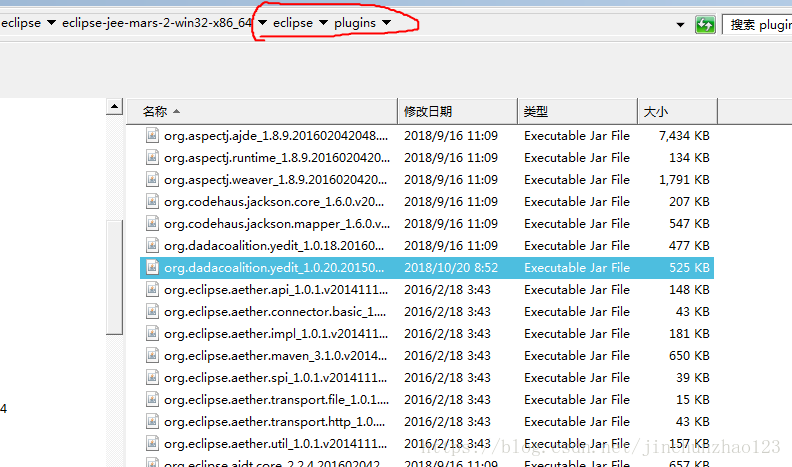Click jar icon of aether.connector.basic file
792x467 pixels.
(x=152, y=312)
